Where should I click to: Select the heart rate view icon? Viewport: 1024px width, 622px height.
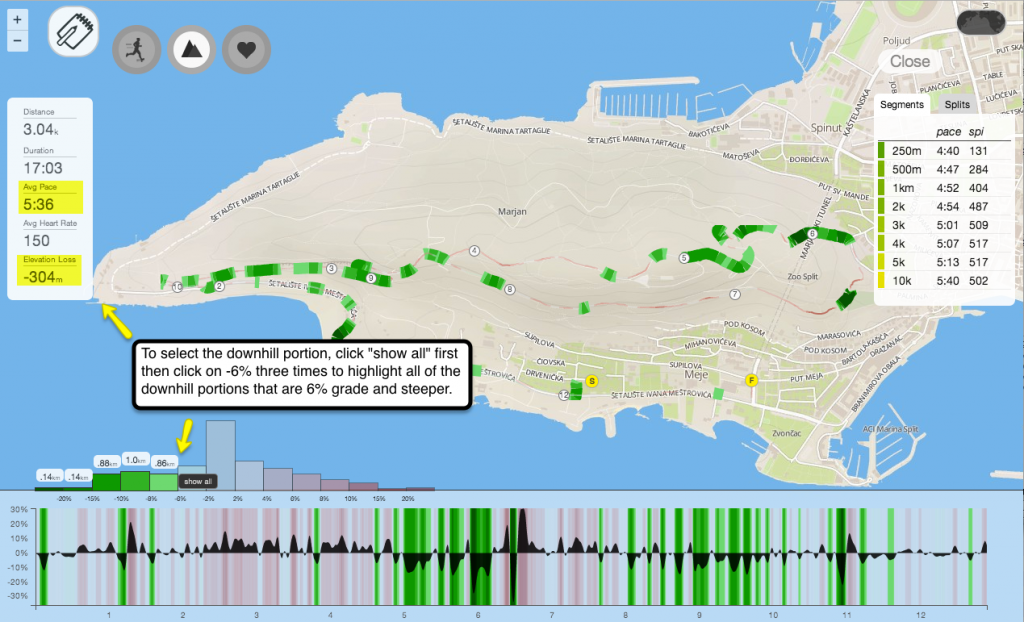[246, 49]
